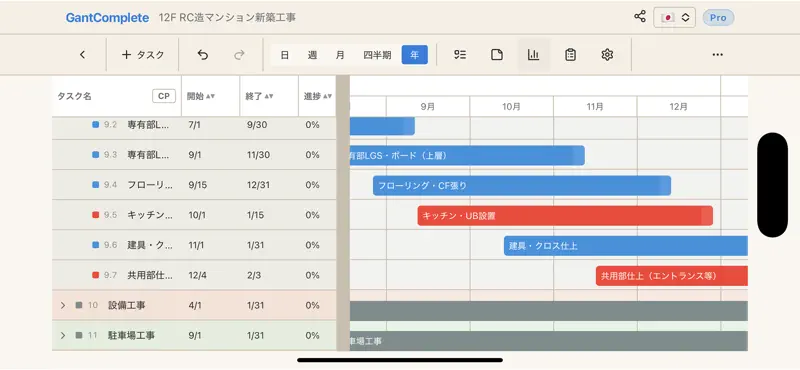The height and width of the screenshot is (370, 800).
Task: Click gray marker of 駐車場工事 row
Action: pos(79,335)
